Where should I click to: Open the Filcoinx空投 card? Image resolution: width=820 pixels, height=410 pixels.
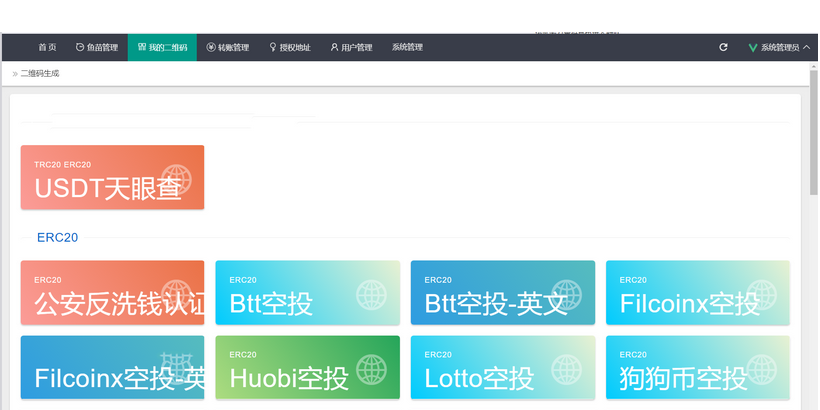(x=698, y=293)
